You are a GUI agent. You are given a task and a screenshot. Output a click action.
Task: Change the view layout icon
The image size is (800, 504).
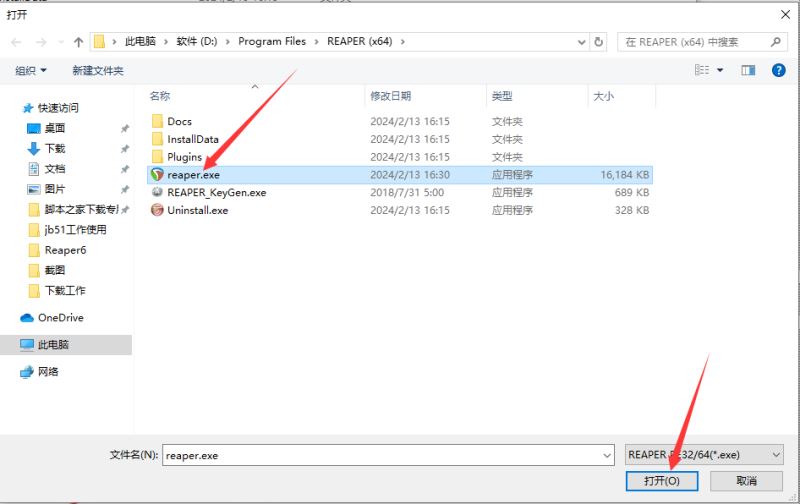[702, 70]
